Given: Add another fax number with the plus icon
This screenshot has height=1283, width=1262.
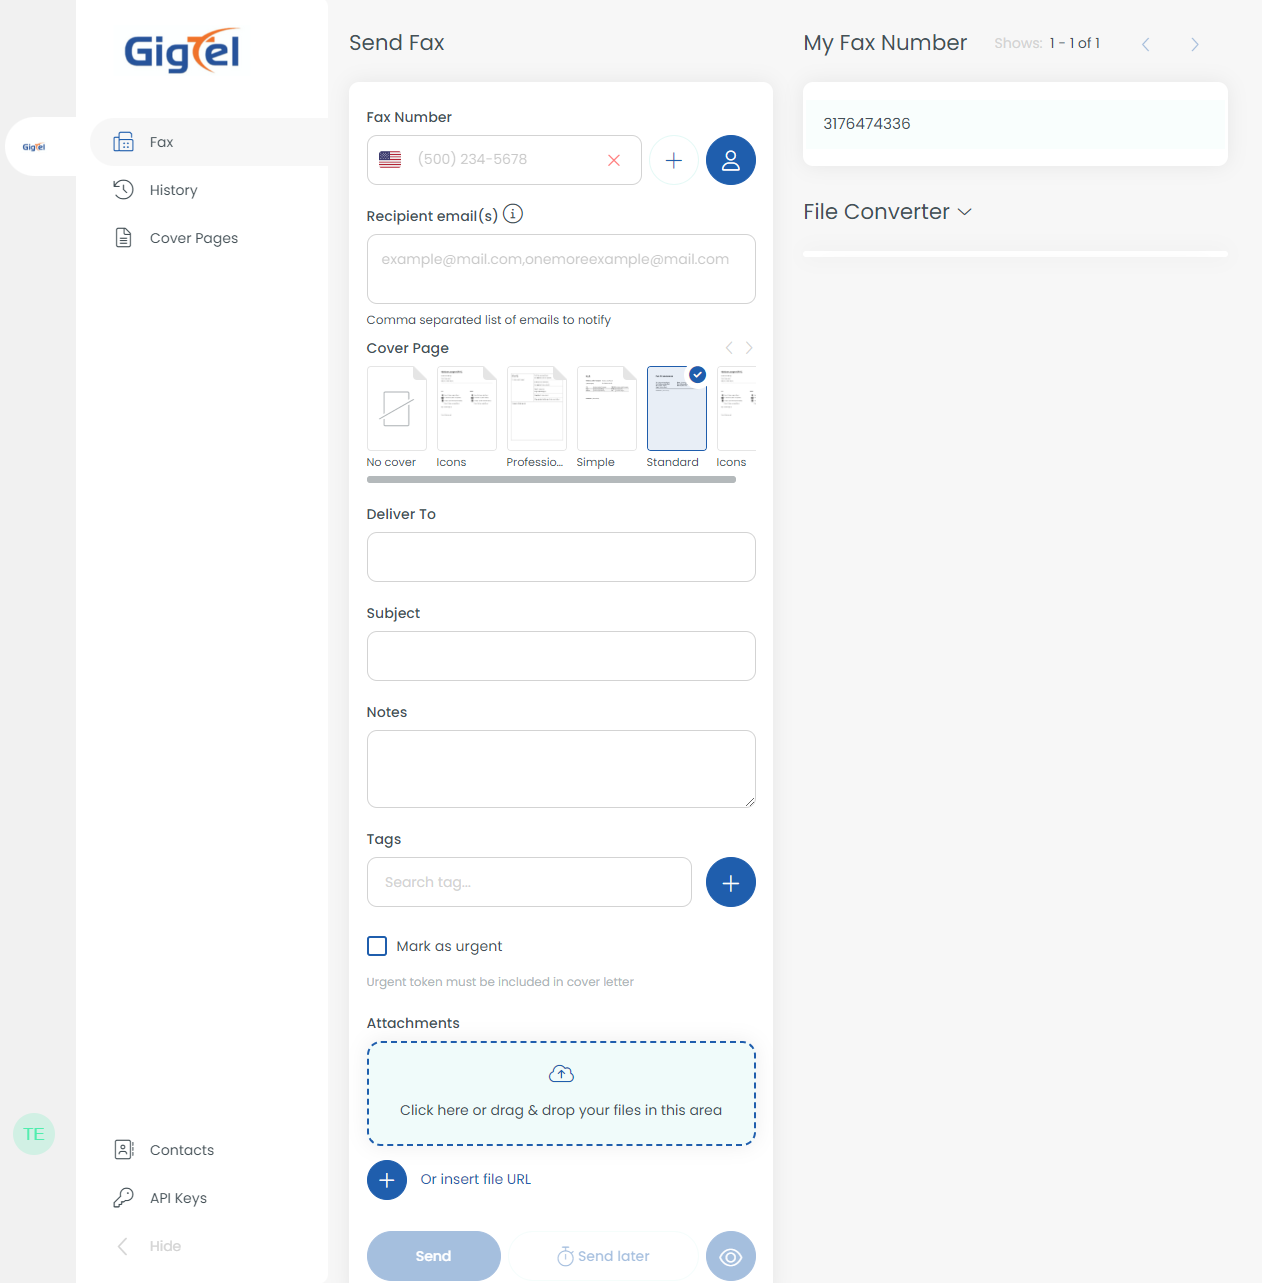Looking at the screenshot, I should [x=673, y=160].
